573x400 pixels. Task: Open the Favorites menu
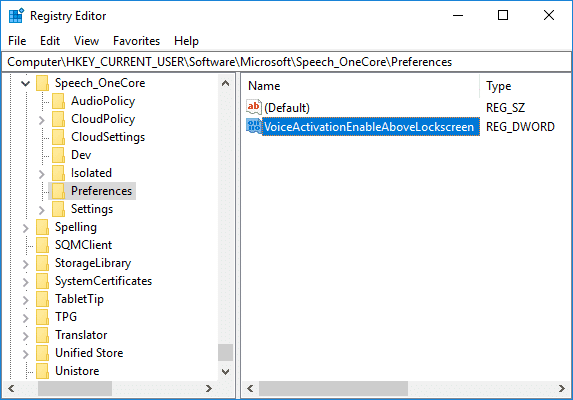pos(136,41)
